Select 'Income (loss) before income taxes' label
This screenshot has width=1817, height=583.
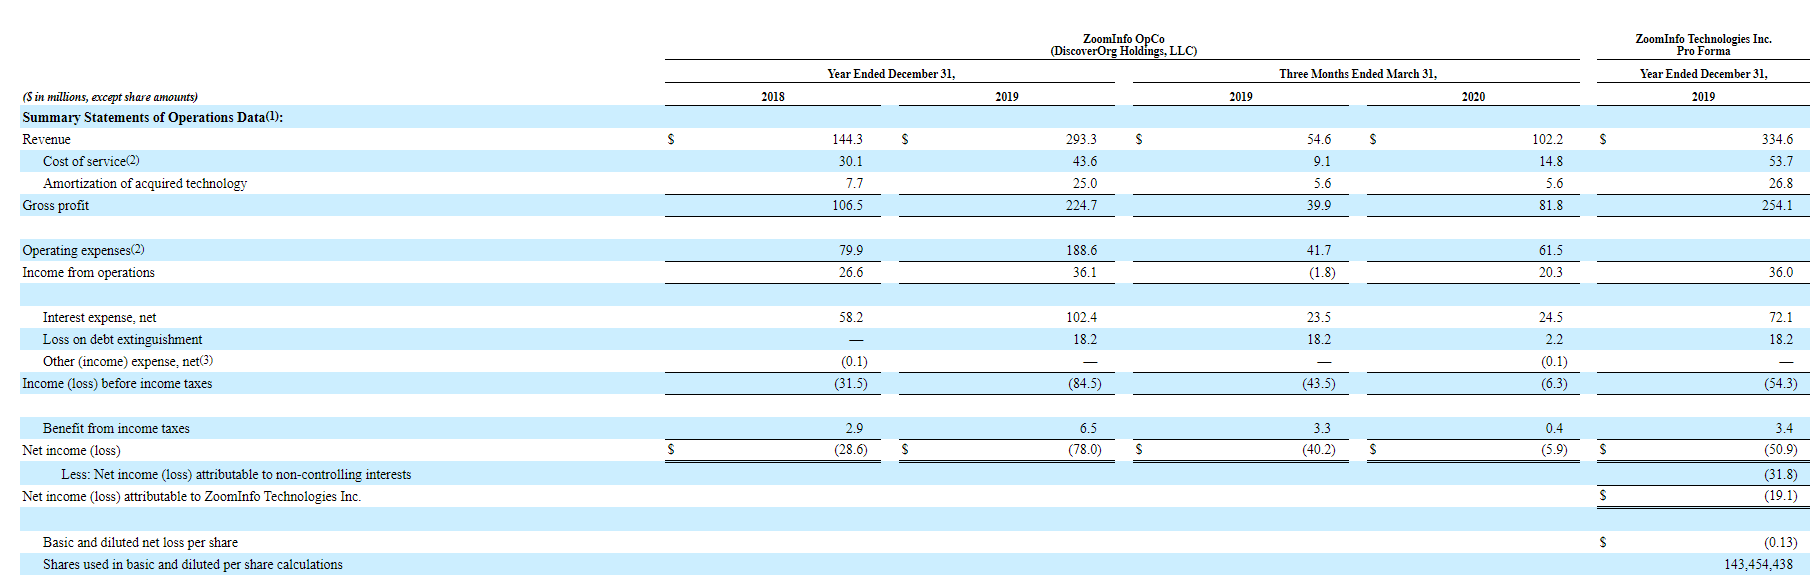[x=117, y=383]
